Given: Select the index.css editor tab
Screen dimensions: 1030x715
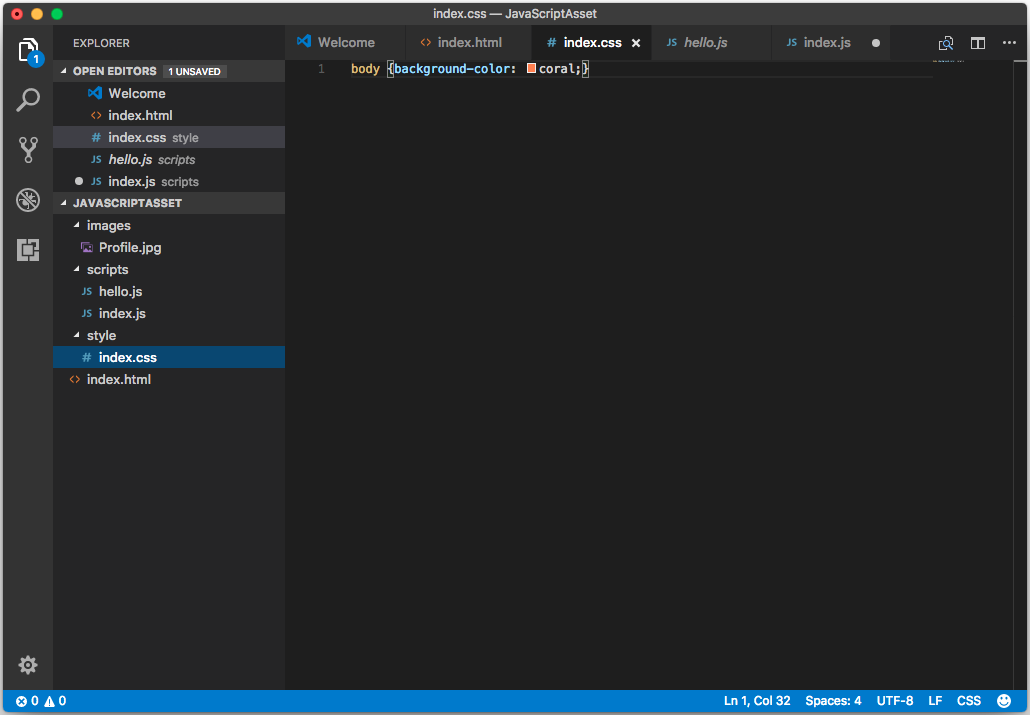Looking at the screenshot, I should pos(591,43).
